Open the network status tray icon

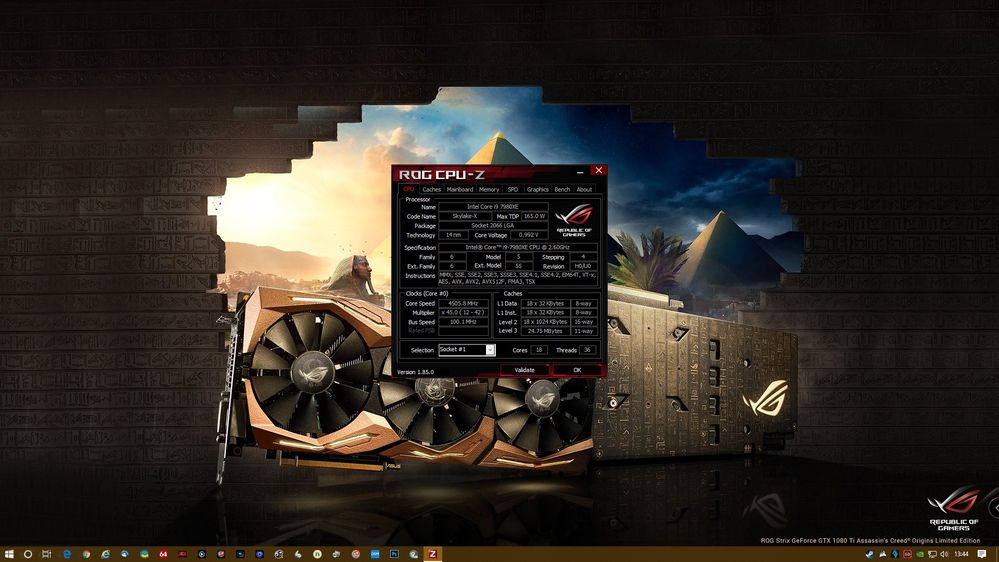point(932,554)
